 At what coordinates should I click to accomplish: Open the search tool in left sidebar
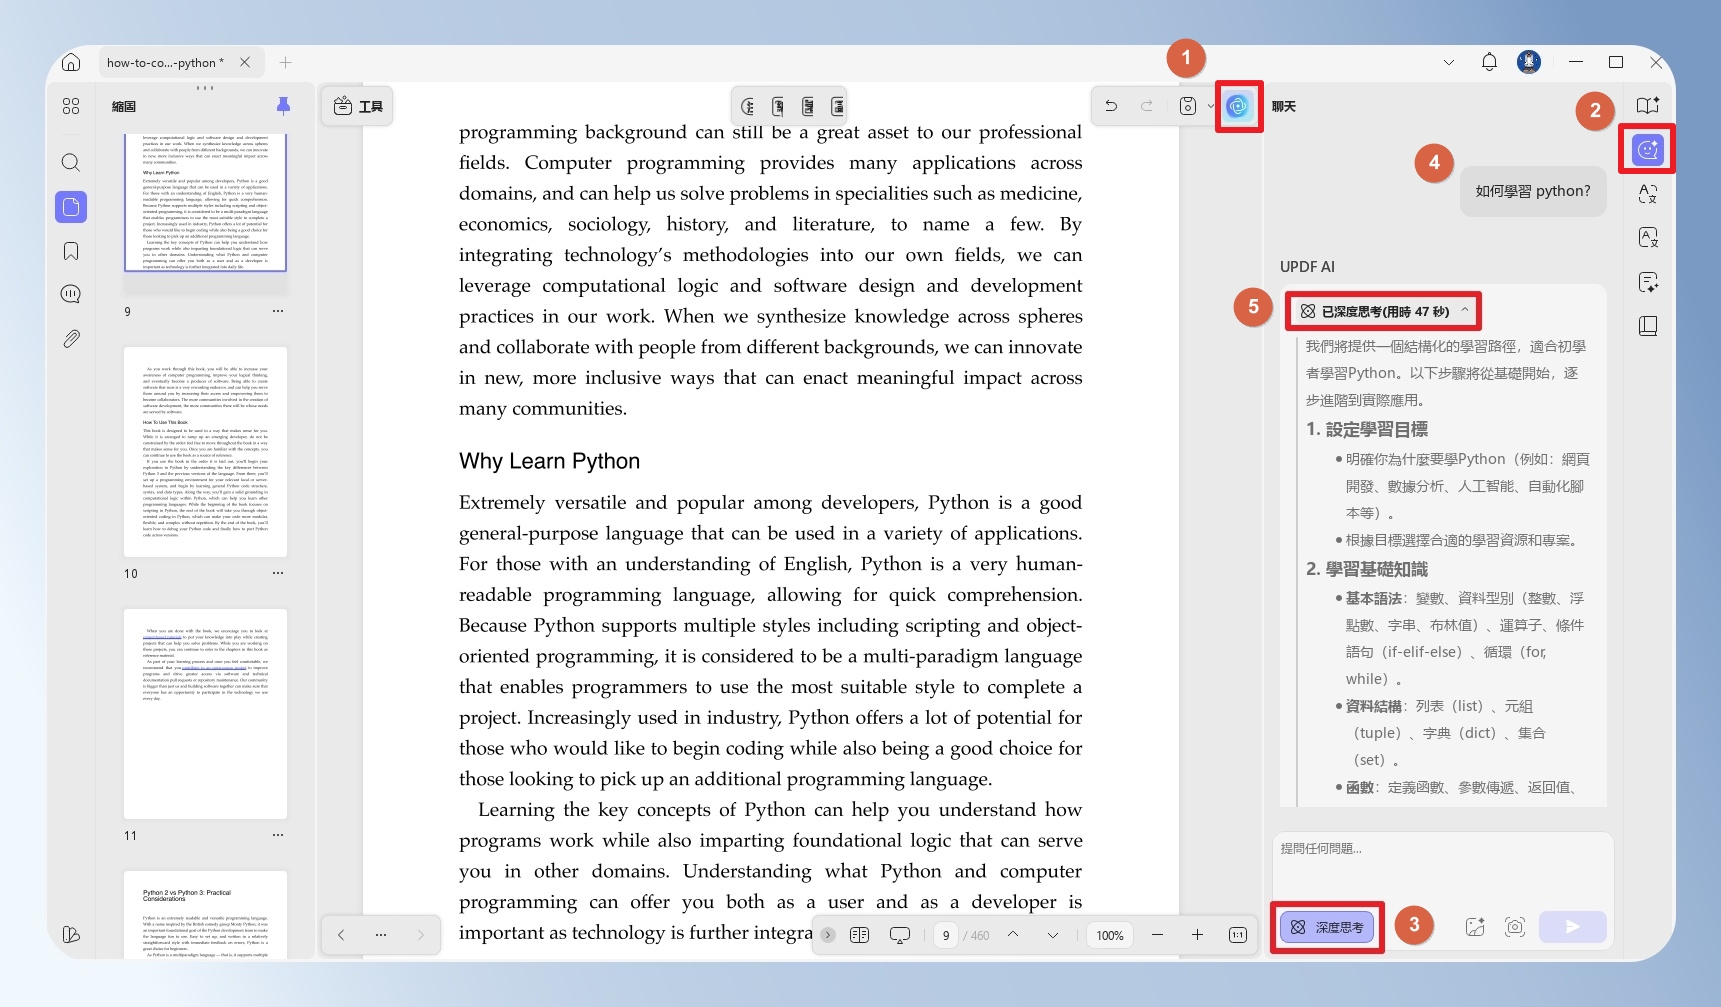pyautogui.click(x=71, y=162)
